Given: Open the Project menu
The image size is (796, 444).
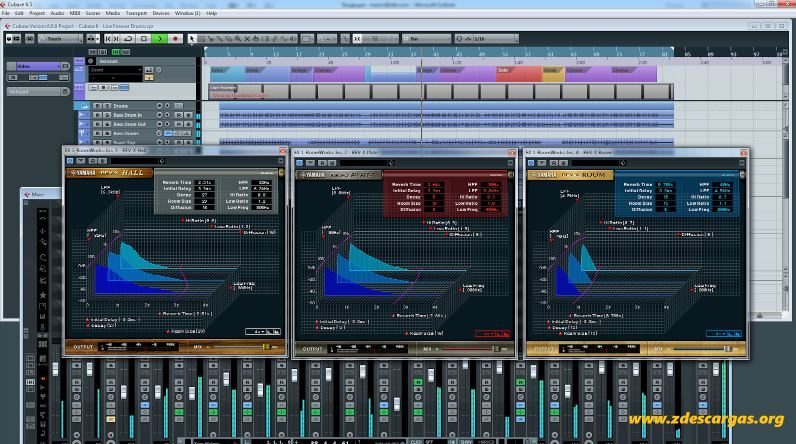Looking at the screenshot, I should click(37, 13).
